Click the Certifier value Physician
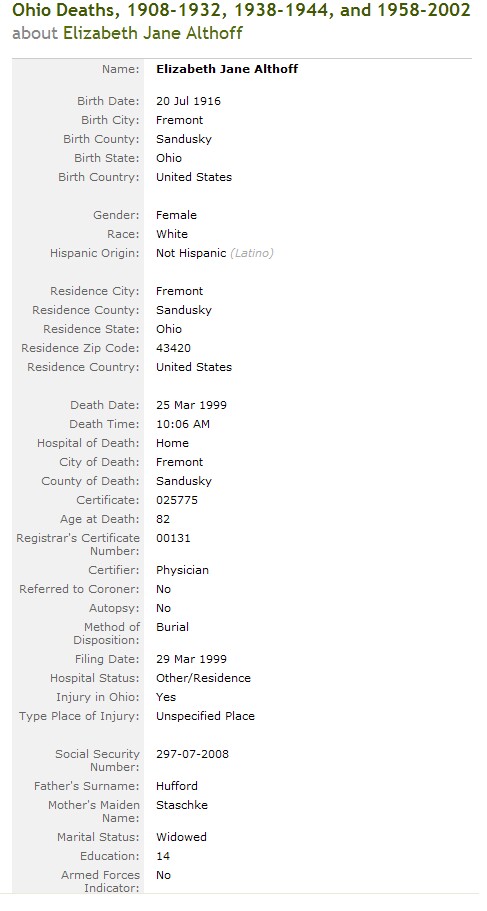 coord(182,571)
